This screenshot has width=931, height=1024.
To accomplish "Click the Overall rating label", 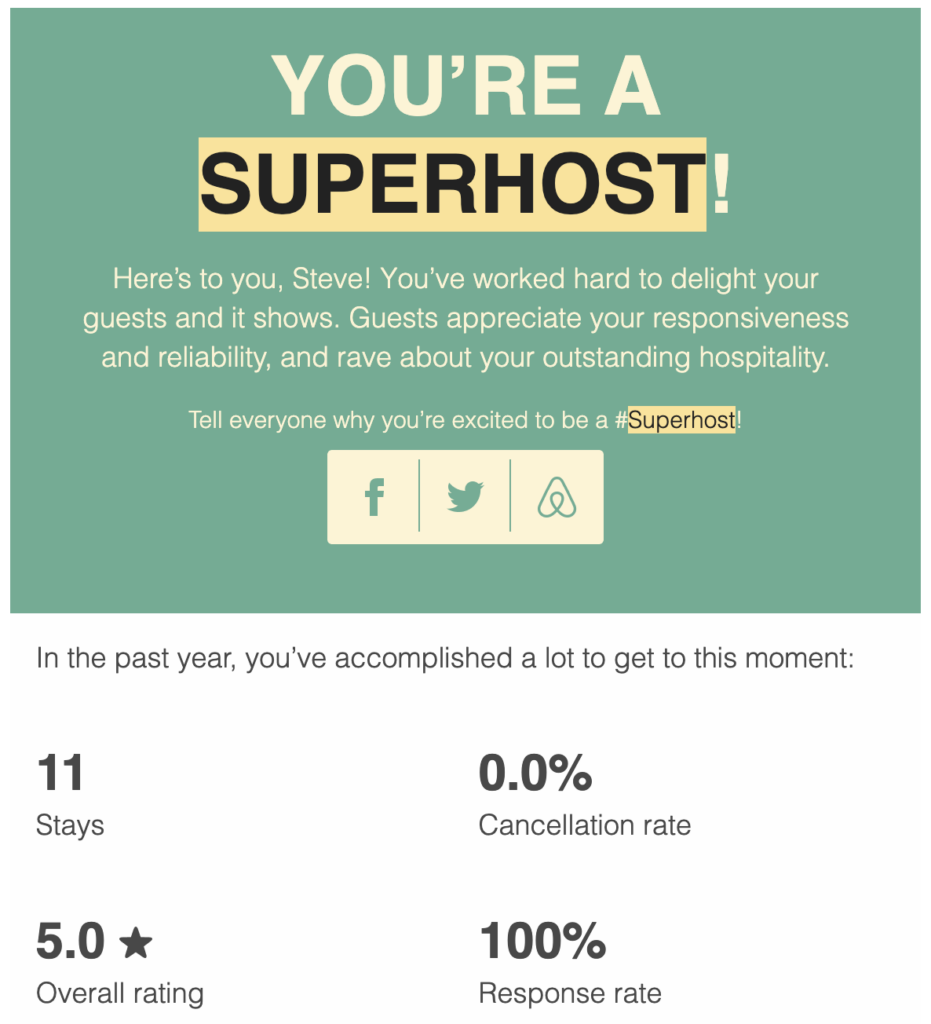I will [120, 993].
